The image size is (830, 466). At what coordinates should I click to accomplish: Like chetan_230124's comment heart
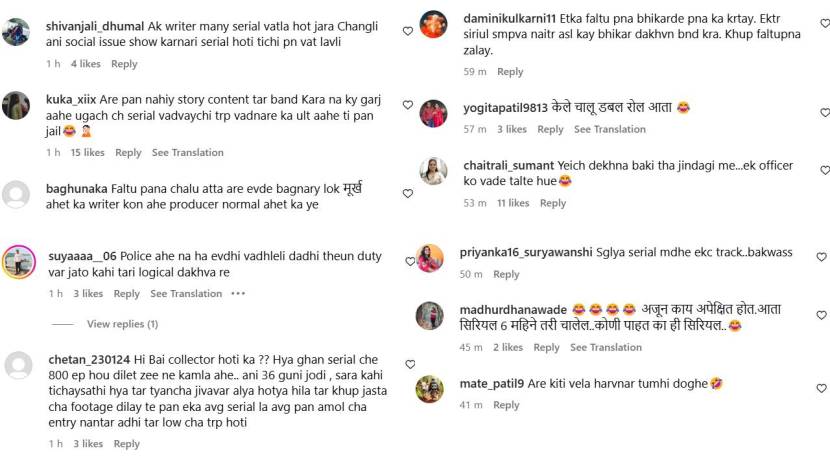point(410,364)
